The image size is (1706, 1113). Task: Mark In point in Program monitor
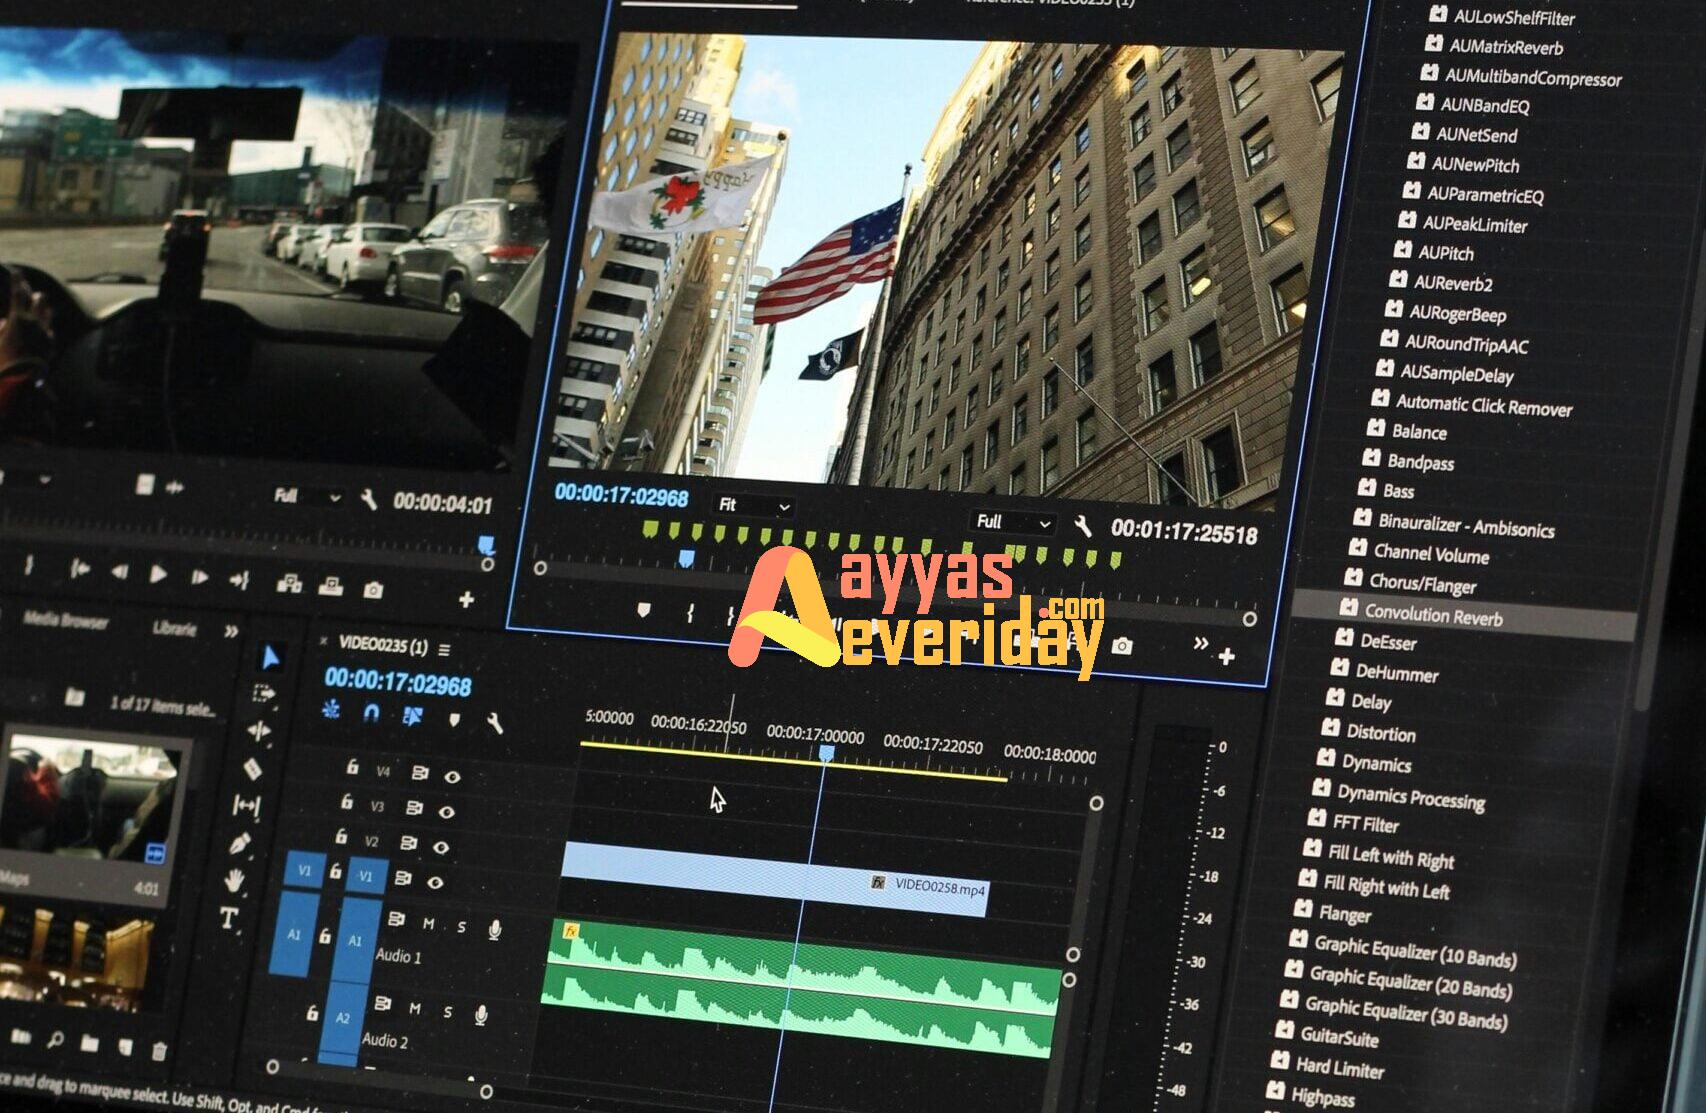690,612
